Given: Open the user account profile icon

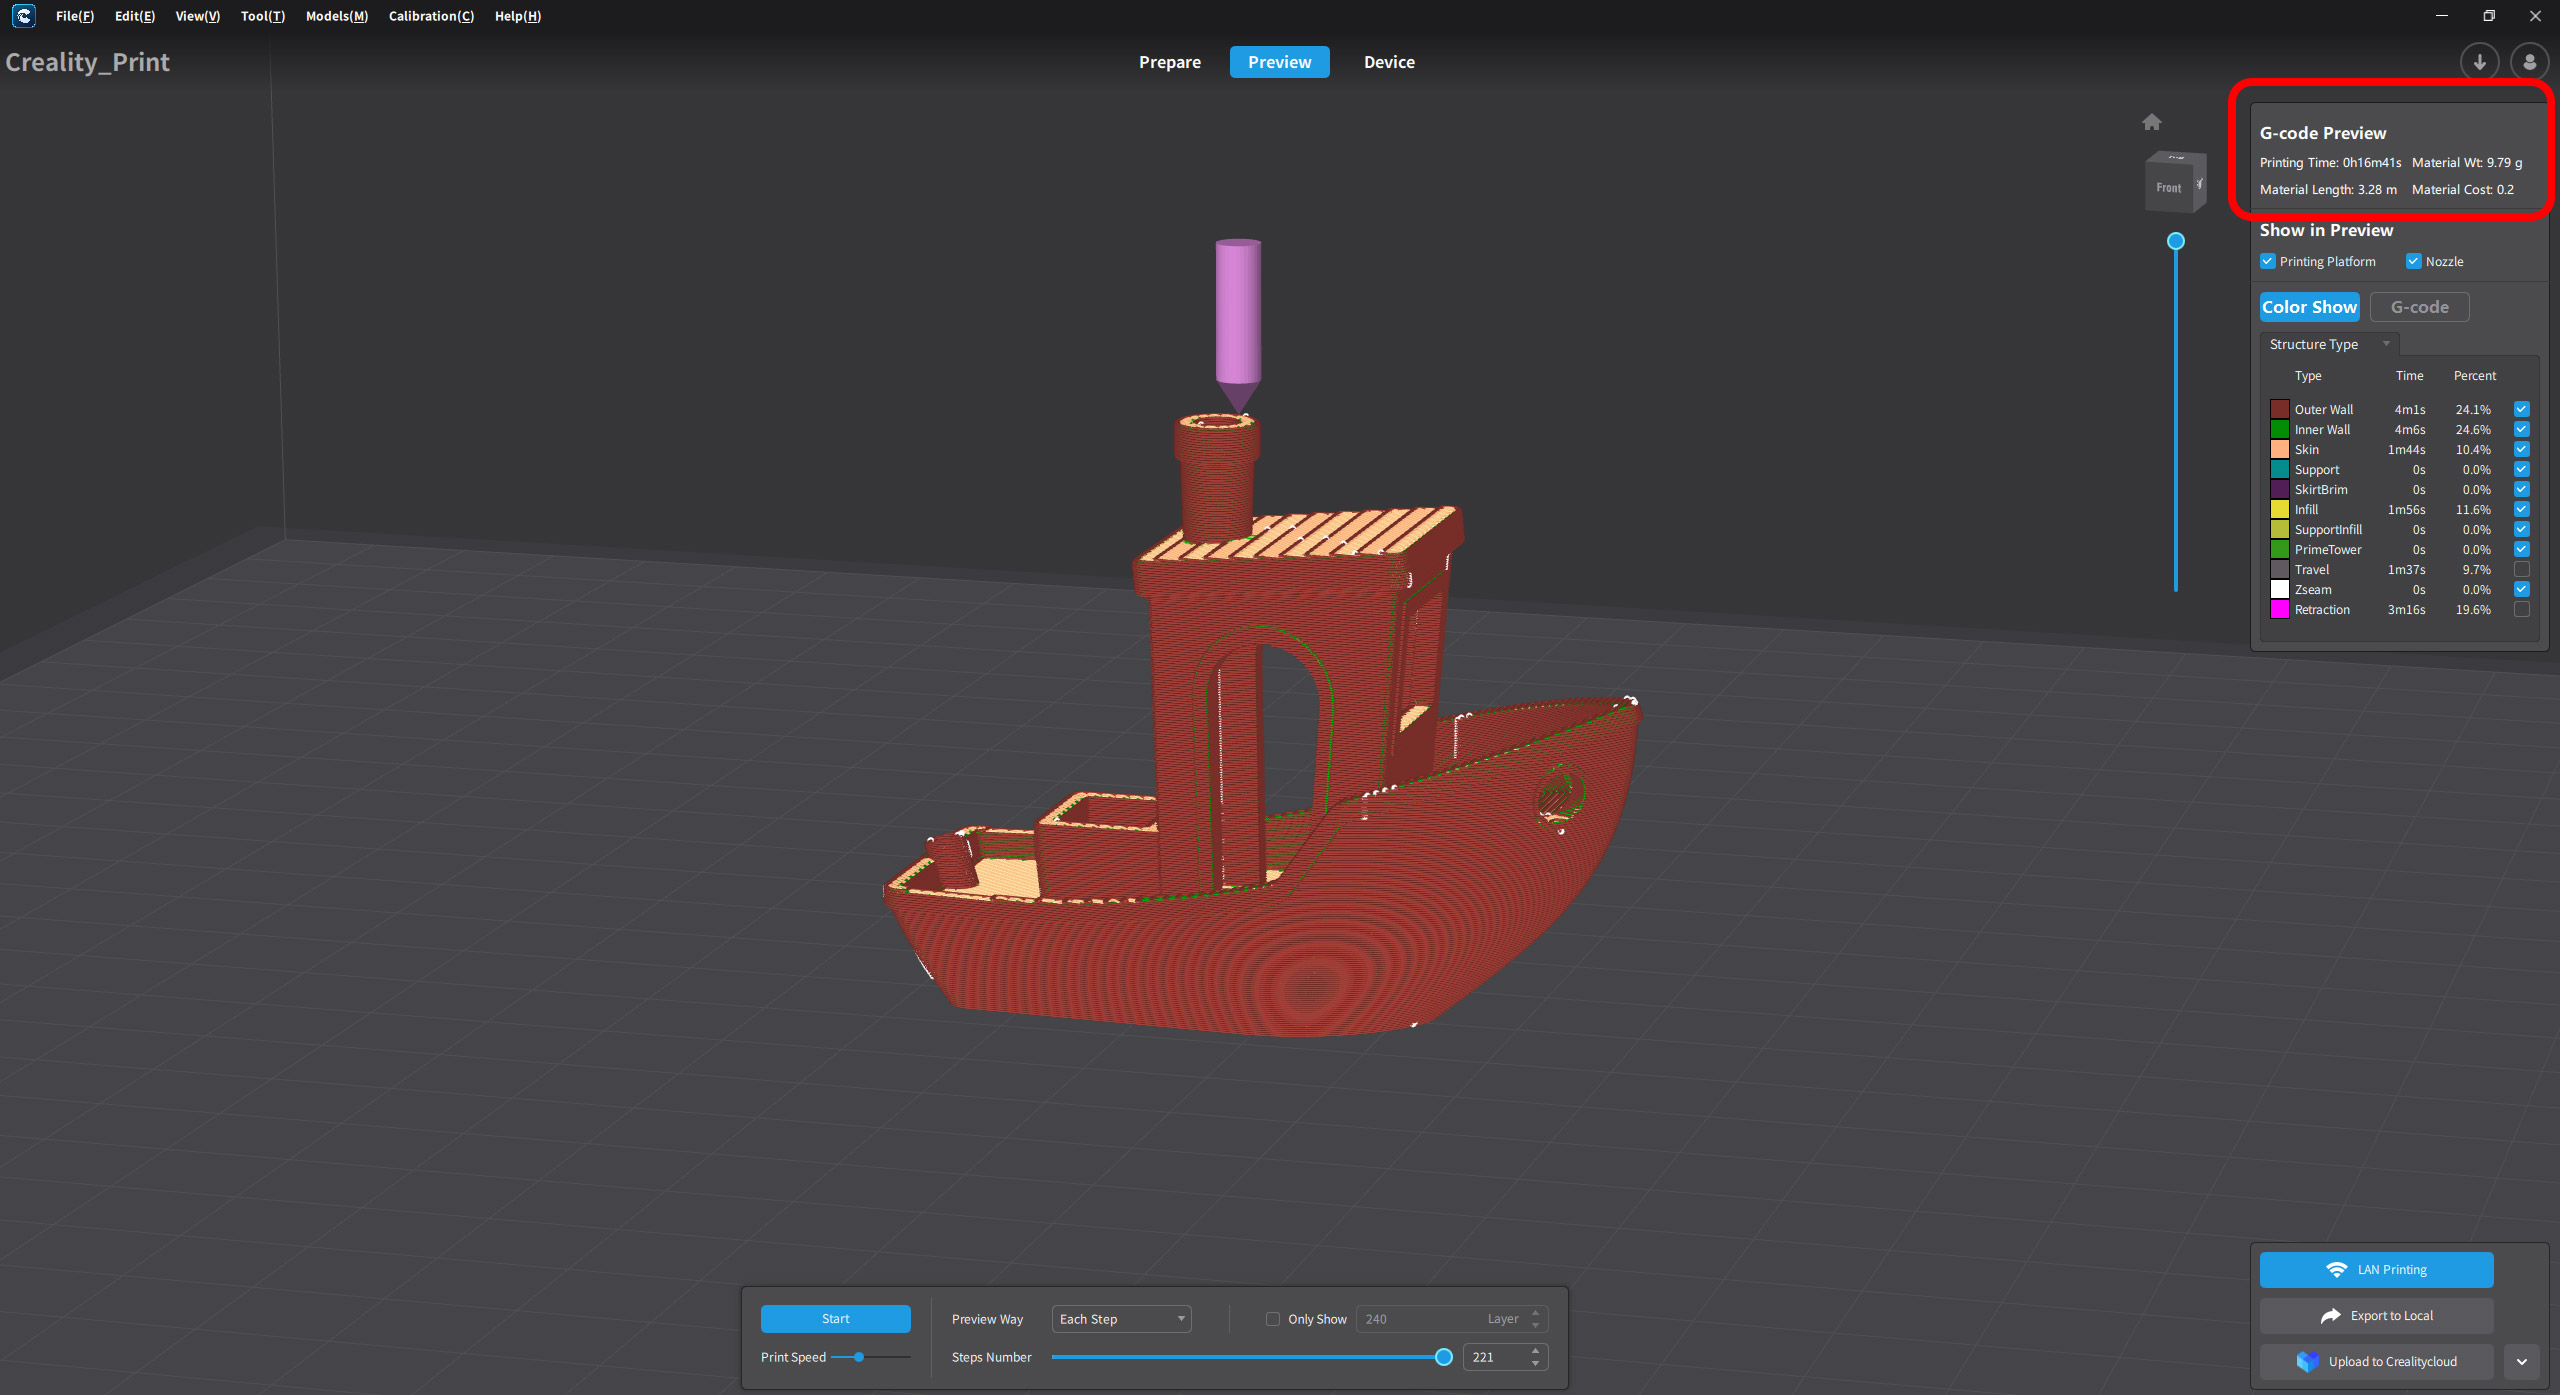Looking at the screenshot, I should (2529, 62).
